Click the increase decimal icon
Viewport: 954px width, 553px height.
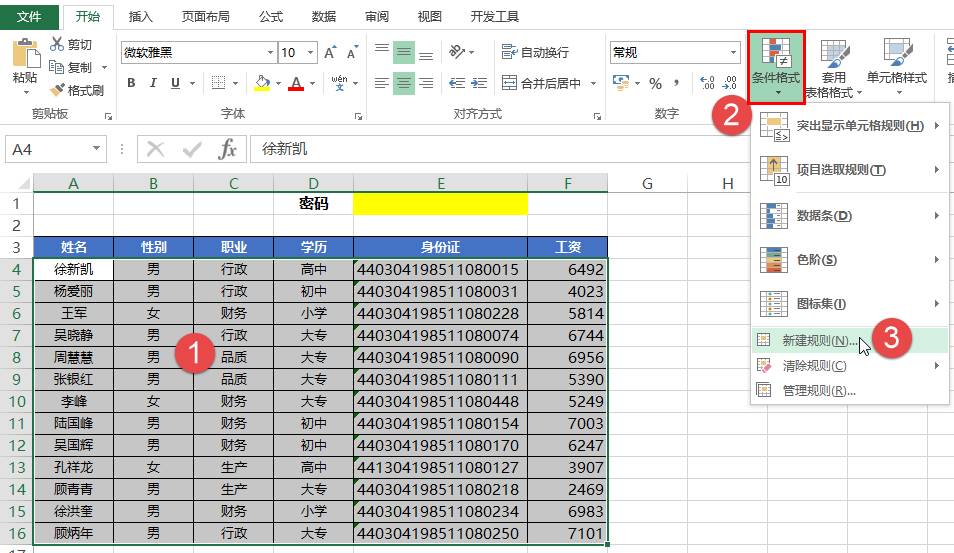click(x=707, y=83)
